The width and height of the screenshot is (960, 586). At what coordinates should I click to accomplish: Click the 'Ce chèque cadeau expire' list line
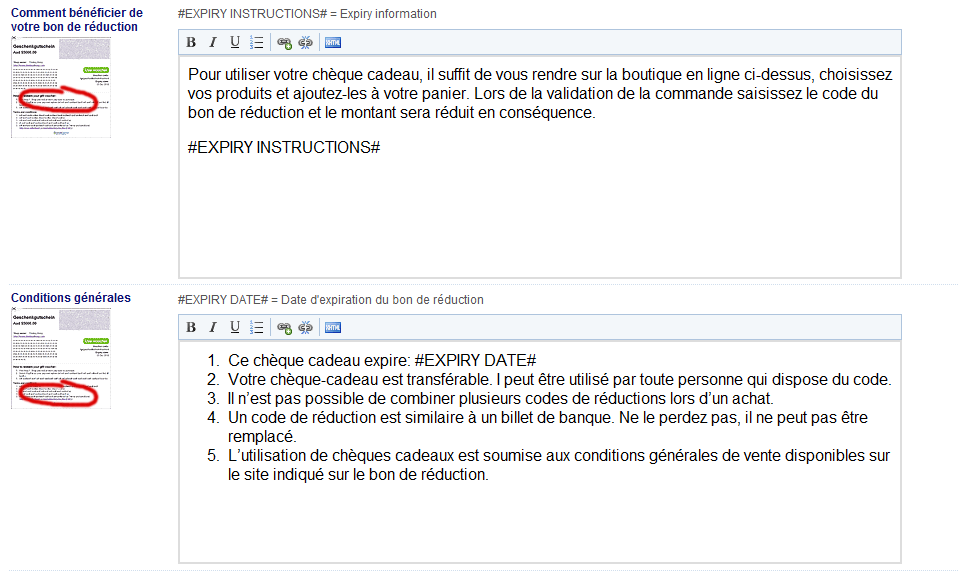[x=382, y=360]
